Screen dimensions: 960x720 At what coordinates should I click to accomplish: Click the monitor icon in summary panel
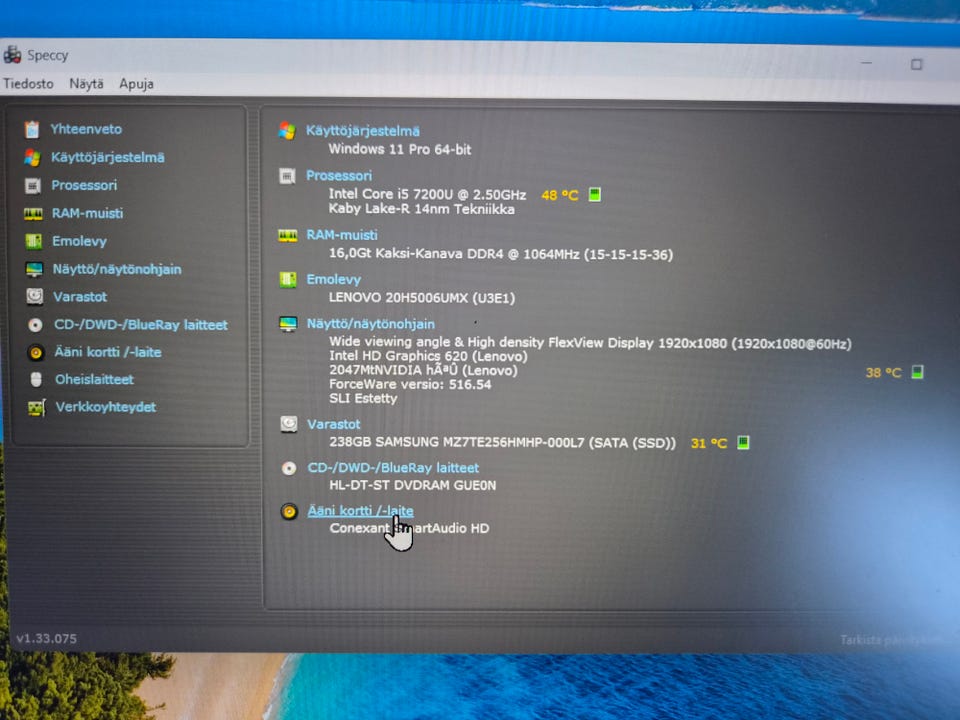(x=288, y=324)
